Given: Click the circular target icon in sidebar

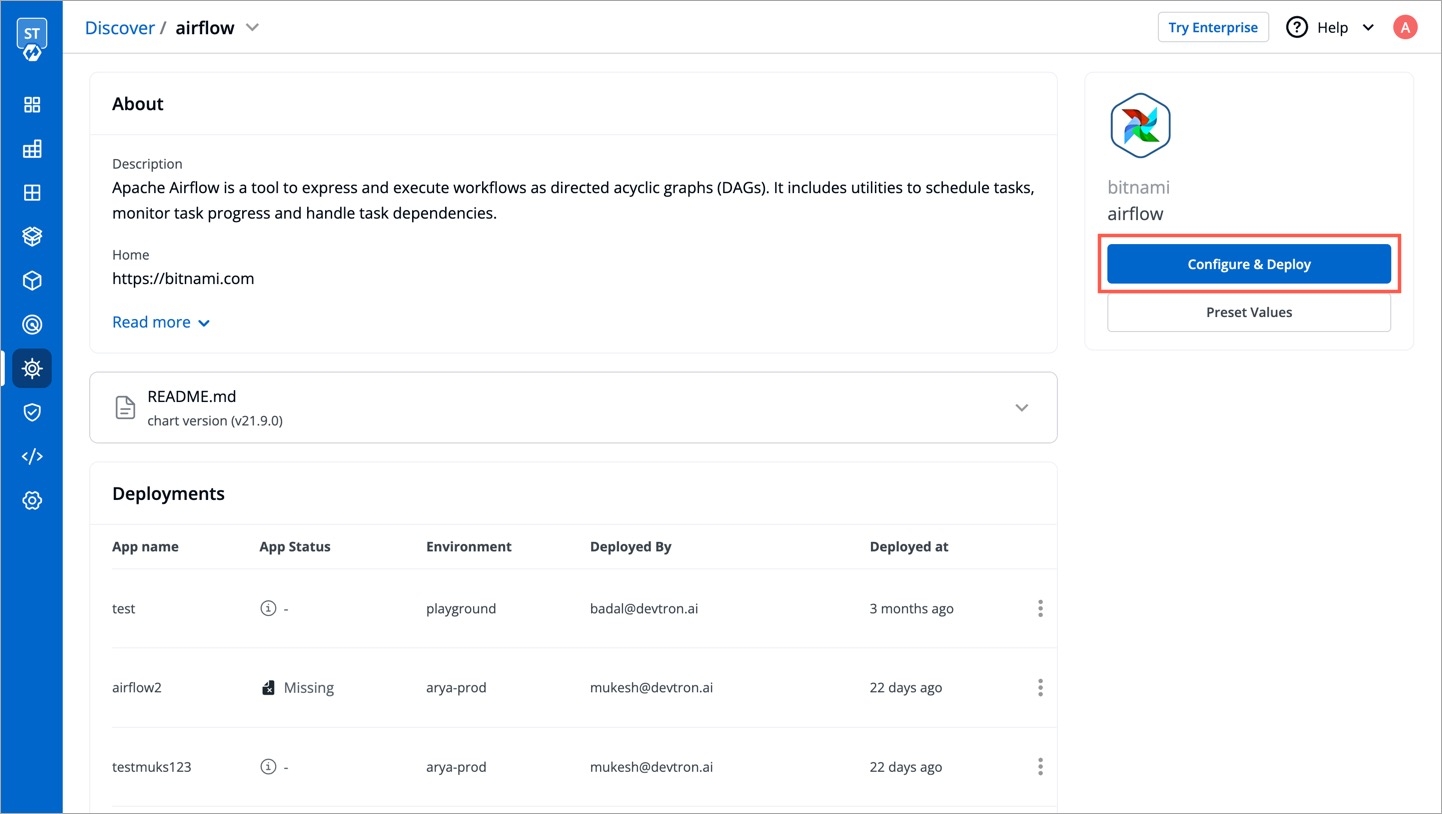Looking at the screenshot, I should click(32, 325).
